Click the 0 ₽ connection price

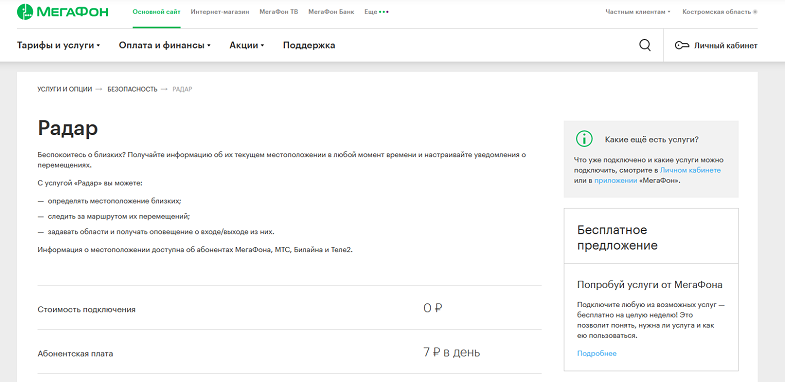tap(433, 308)
